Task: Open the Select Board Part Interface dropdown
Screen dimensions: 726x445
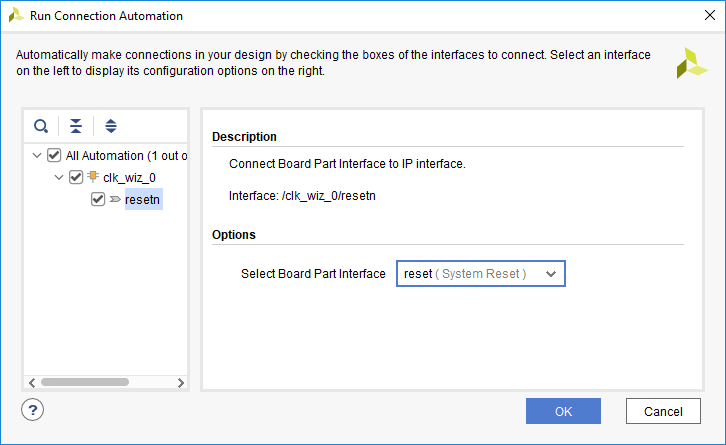Action: [x=481, y=274]
